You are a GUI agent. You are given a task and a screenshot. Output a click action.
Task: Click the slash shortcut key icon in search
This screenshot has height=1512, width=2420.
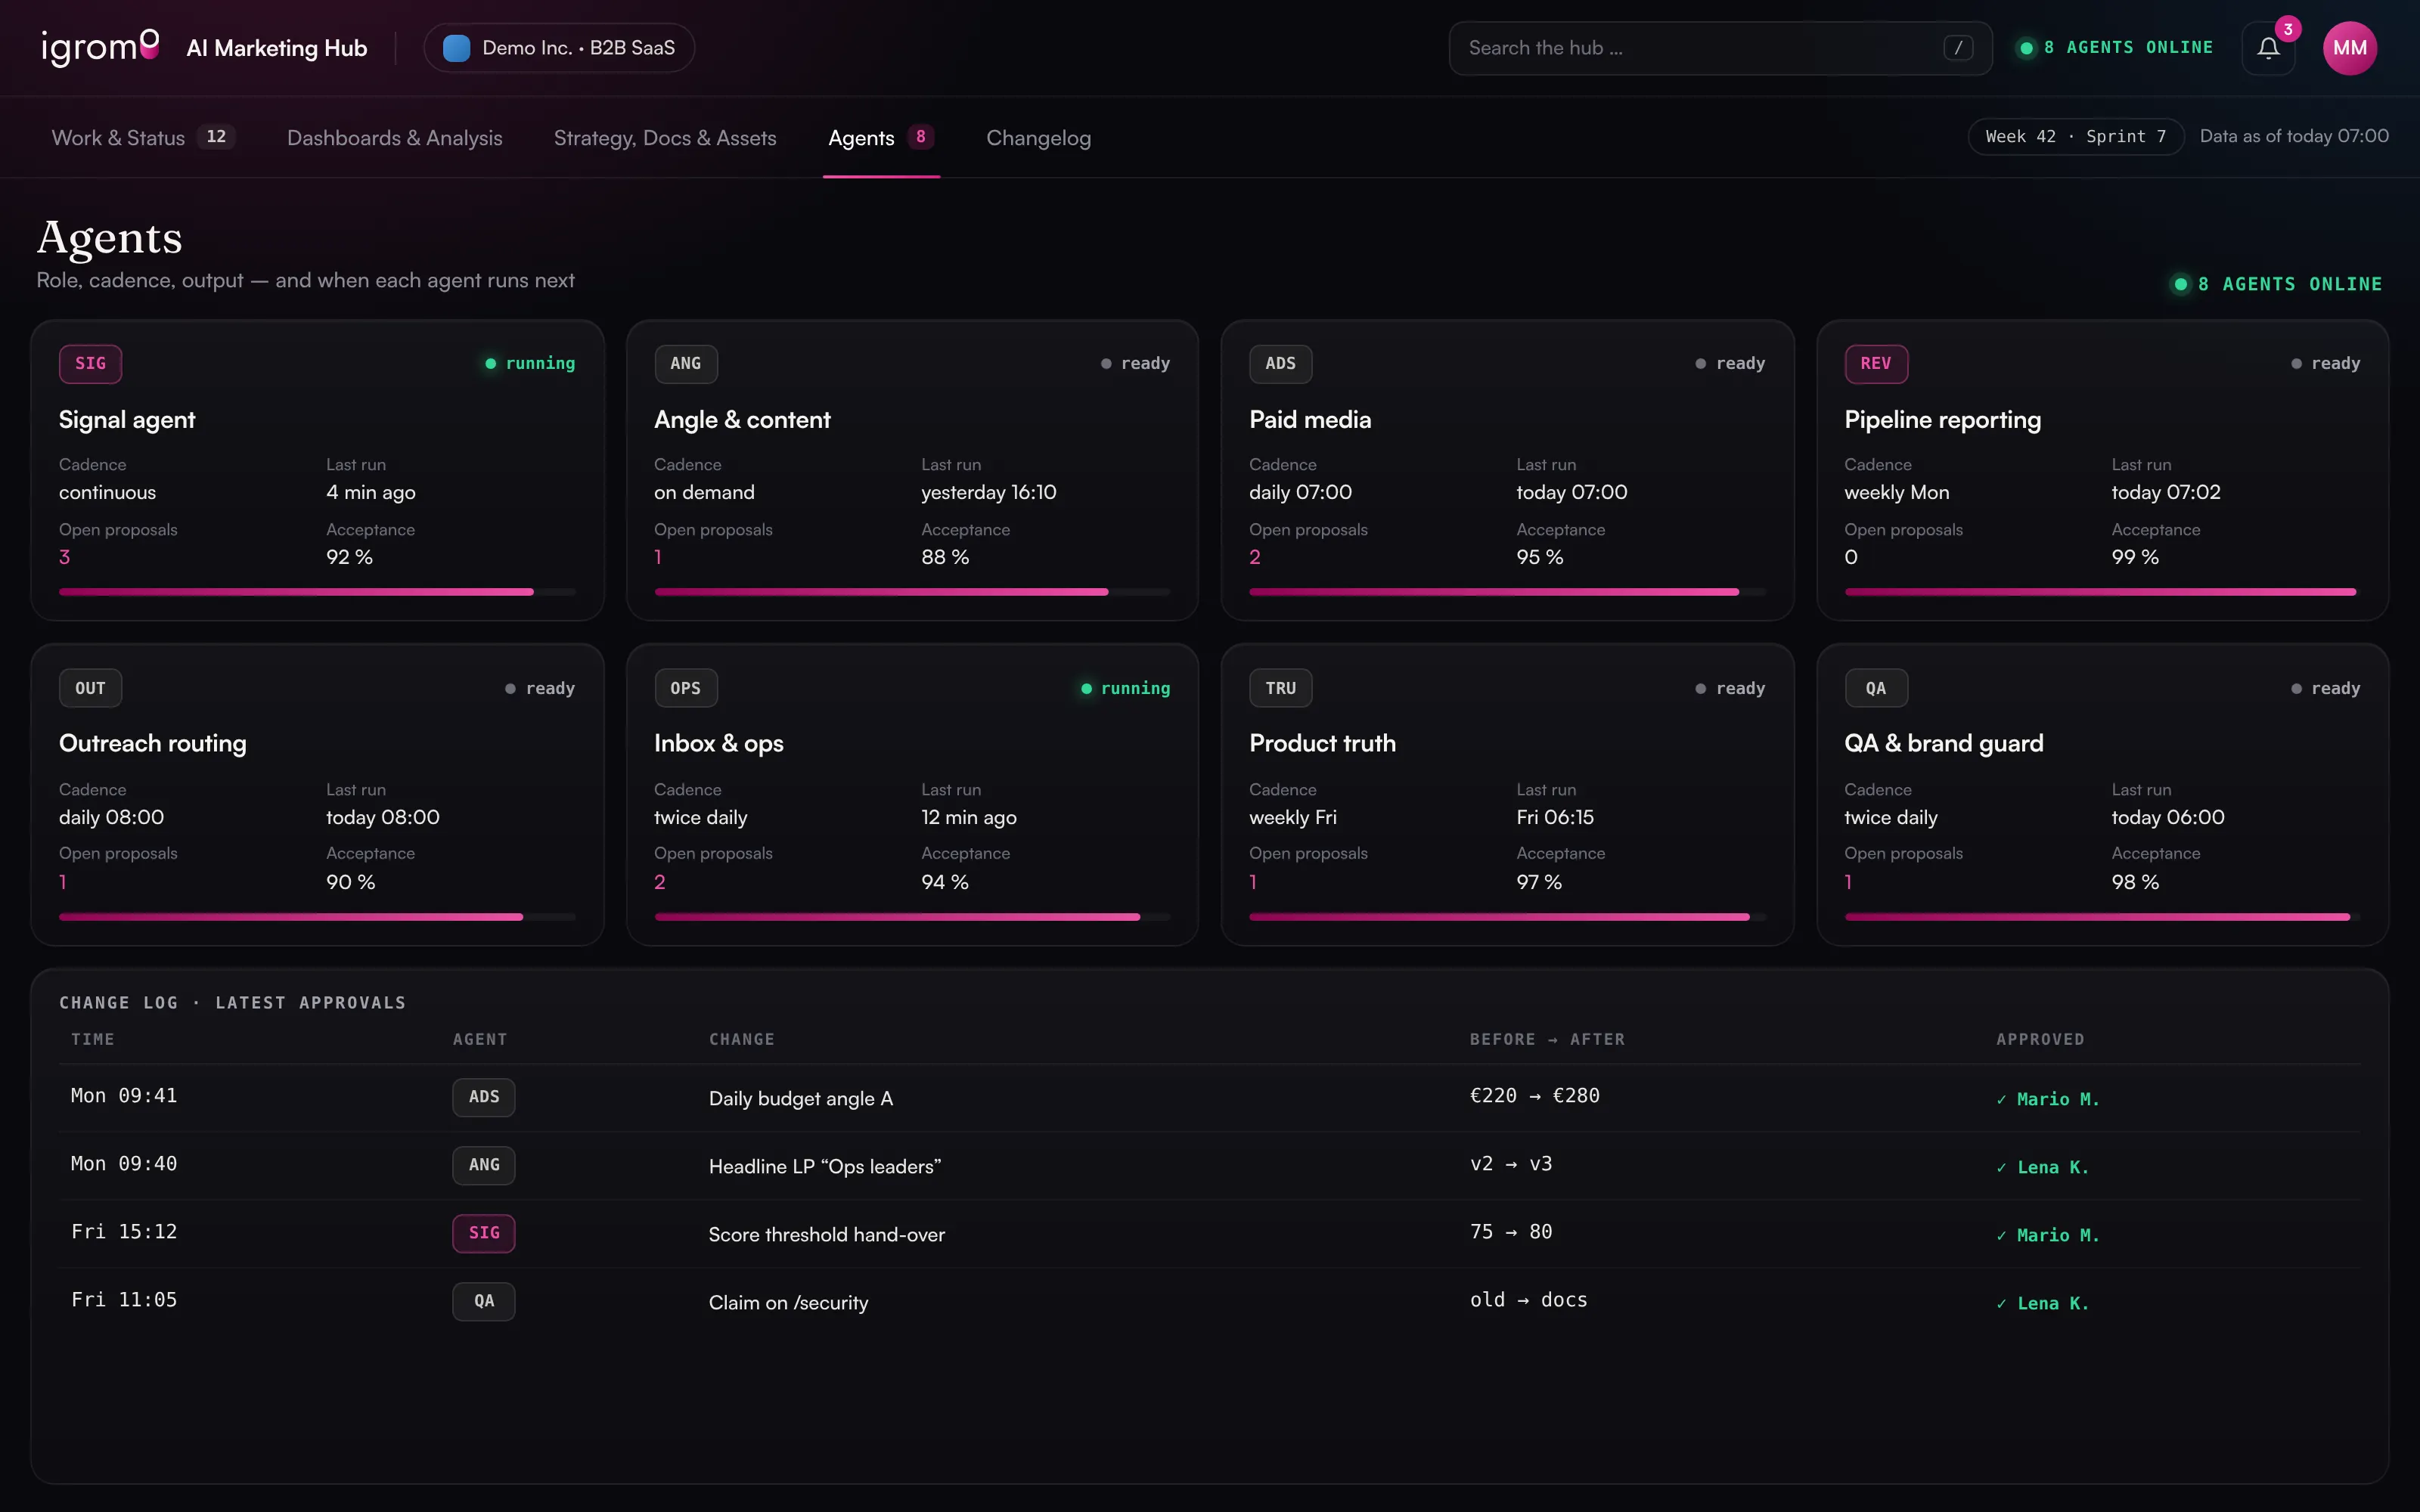coord(1958,48)
